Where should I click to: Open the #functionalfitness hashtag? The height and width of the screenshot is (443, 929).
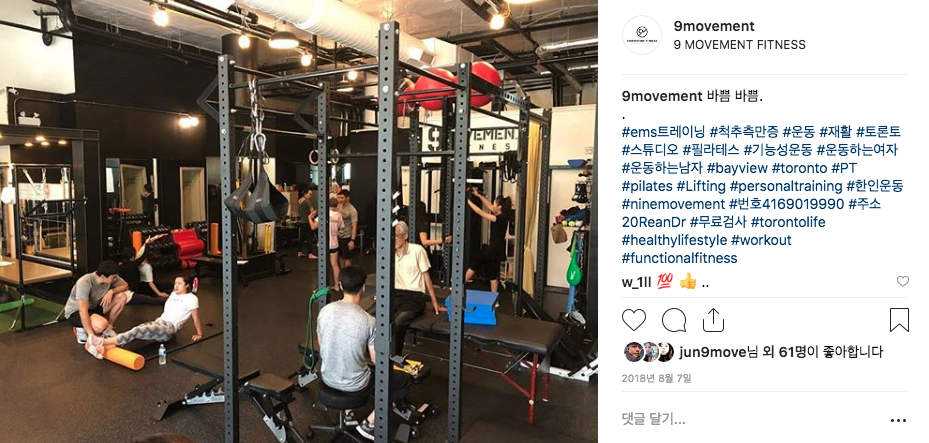(680, 258)
